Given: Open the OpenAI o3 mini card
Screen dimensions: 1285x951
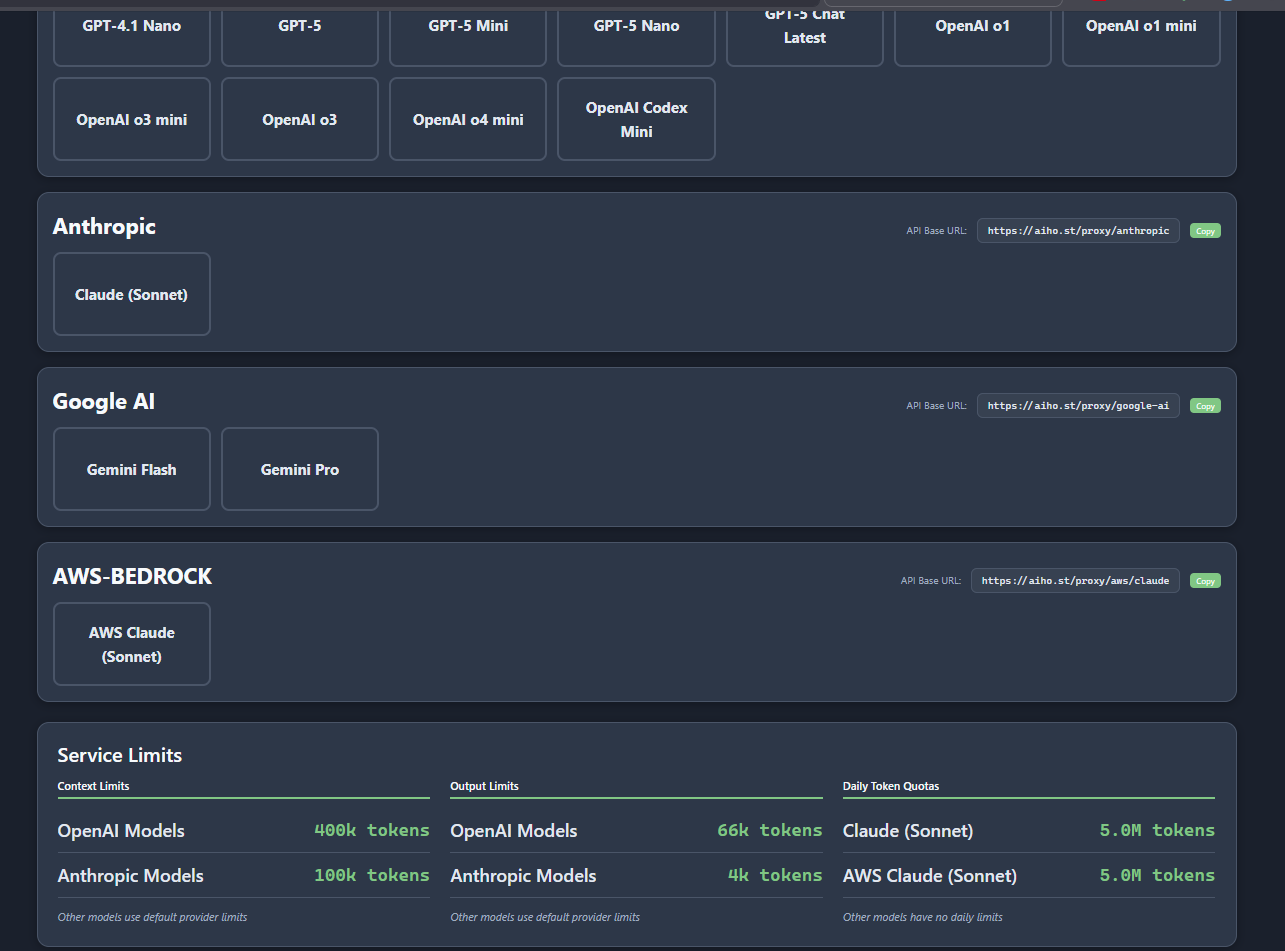Looking at the screenshot, I should [x=132, y=119].
